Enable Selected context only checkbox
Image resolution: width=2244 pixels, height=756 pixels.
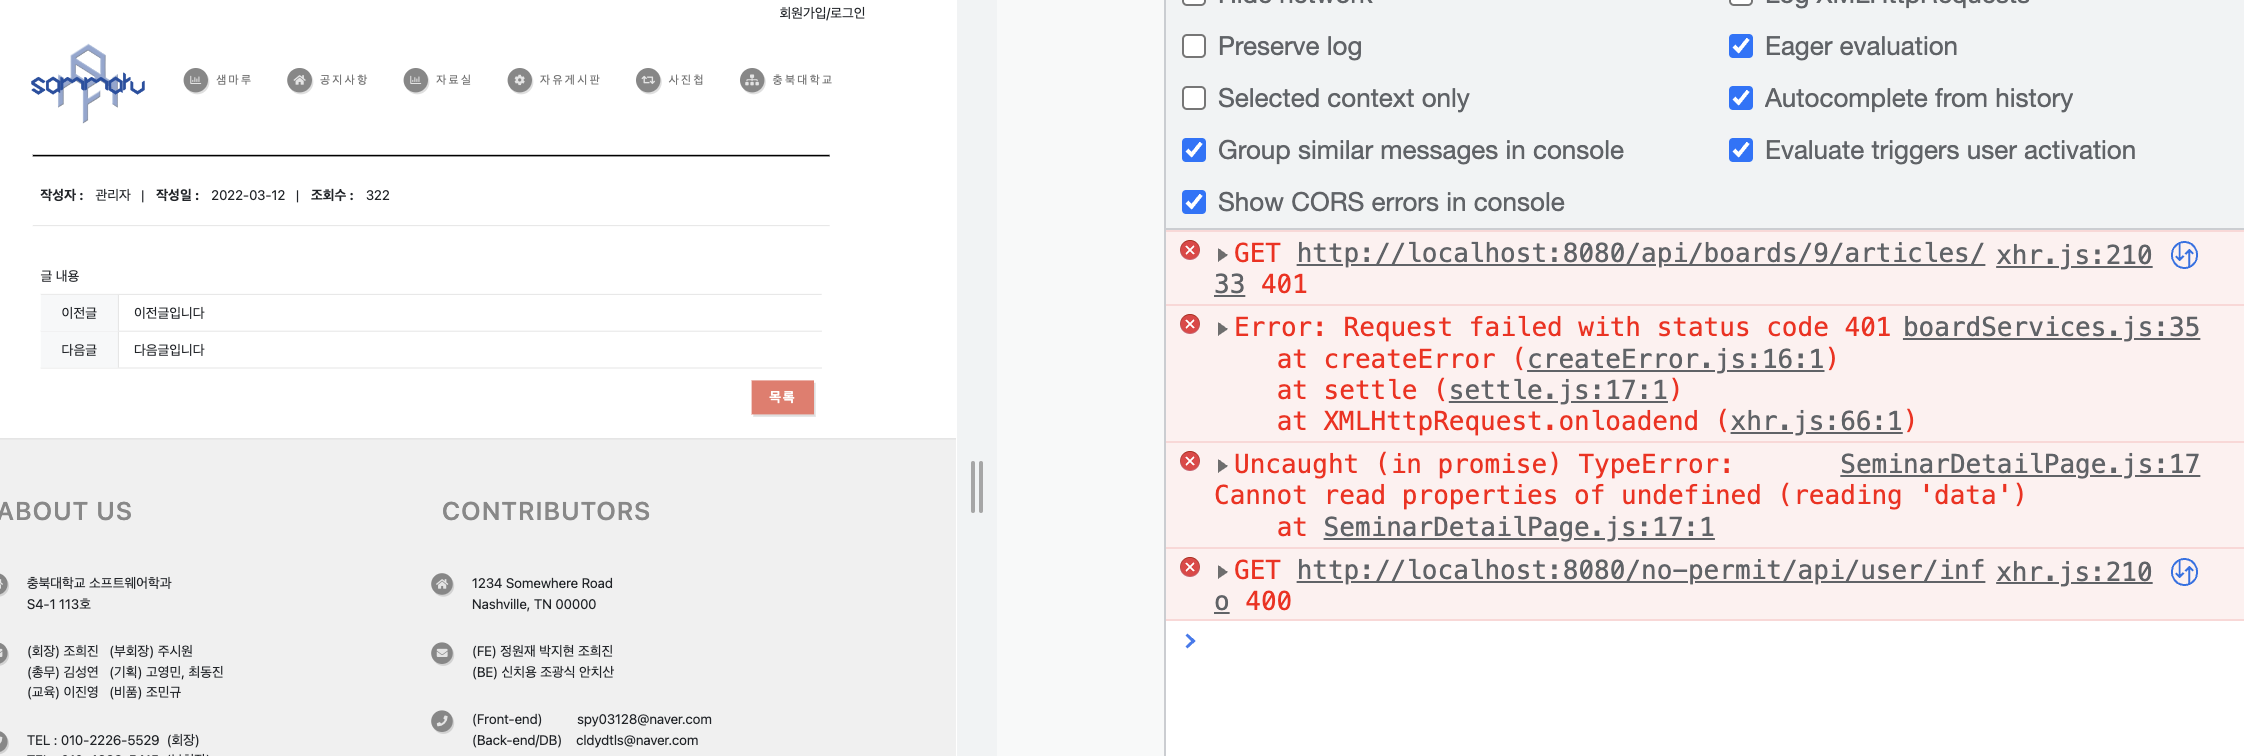(x=1194, y=98)
